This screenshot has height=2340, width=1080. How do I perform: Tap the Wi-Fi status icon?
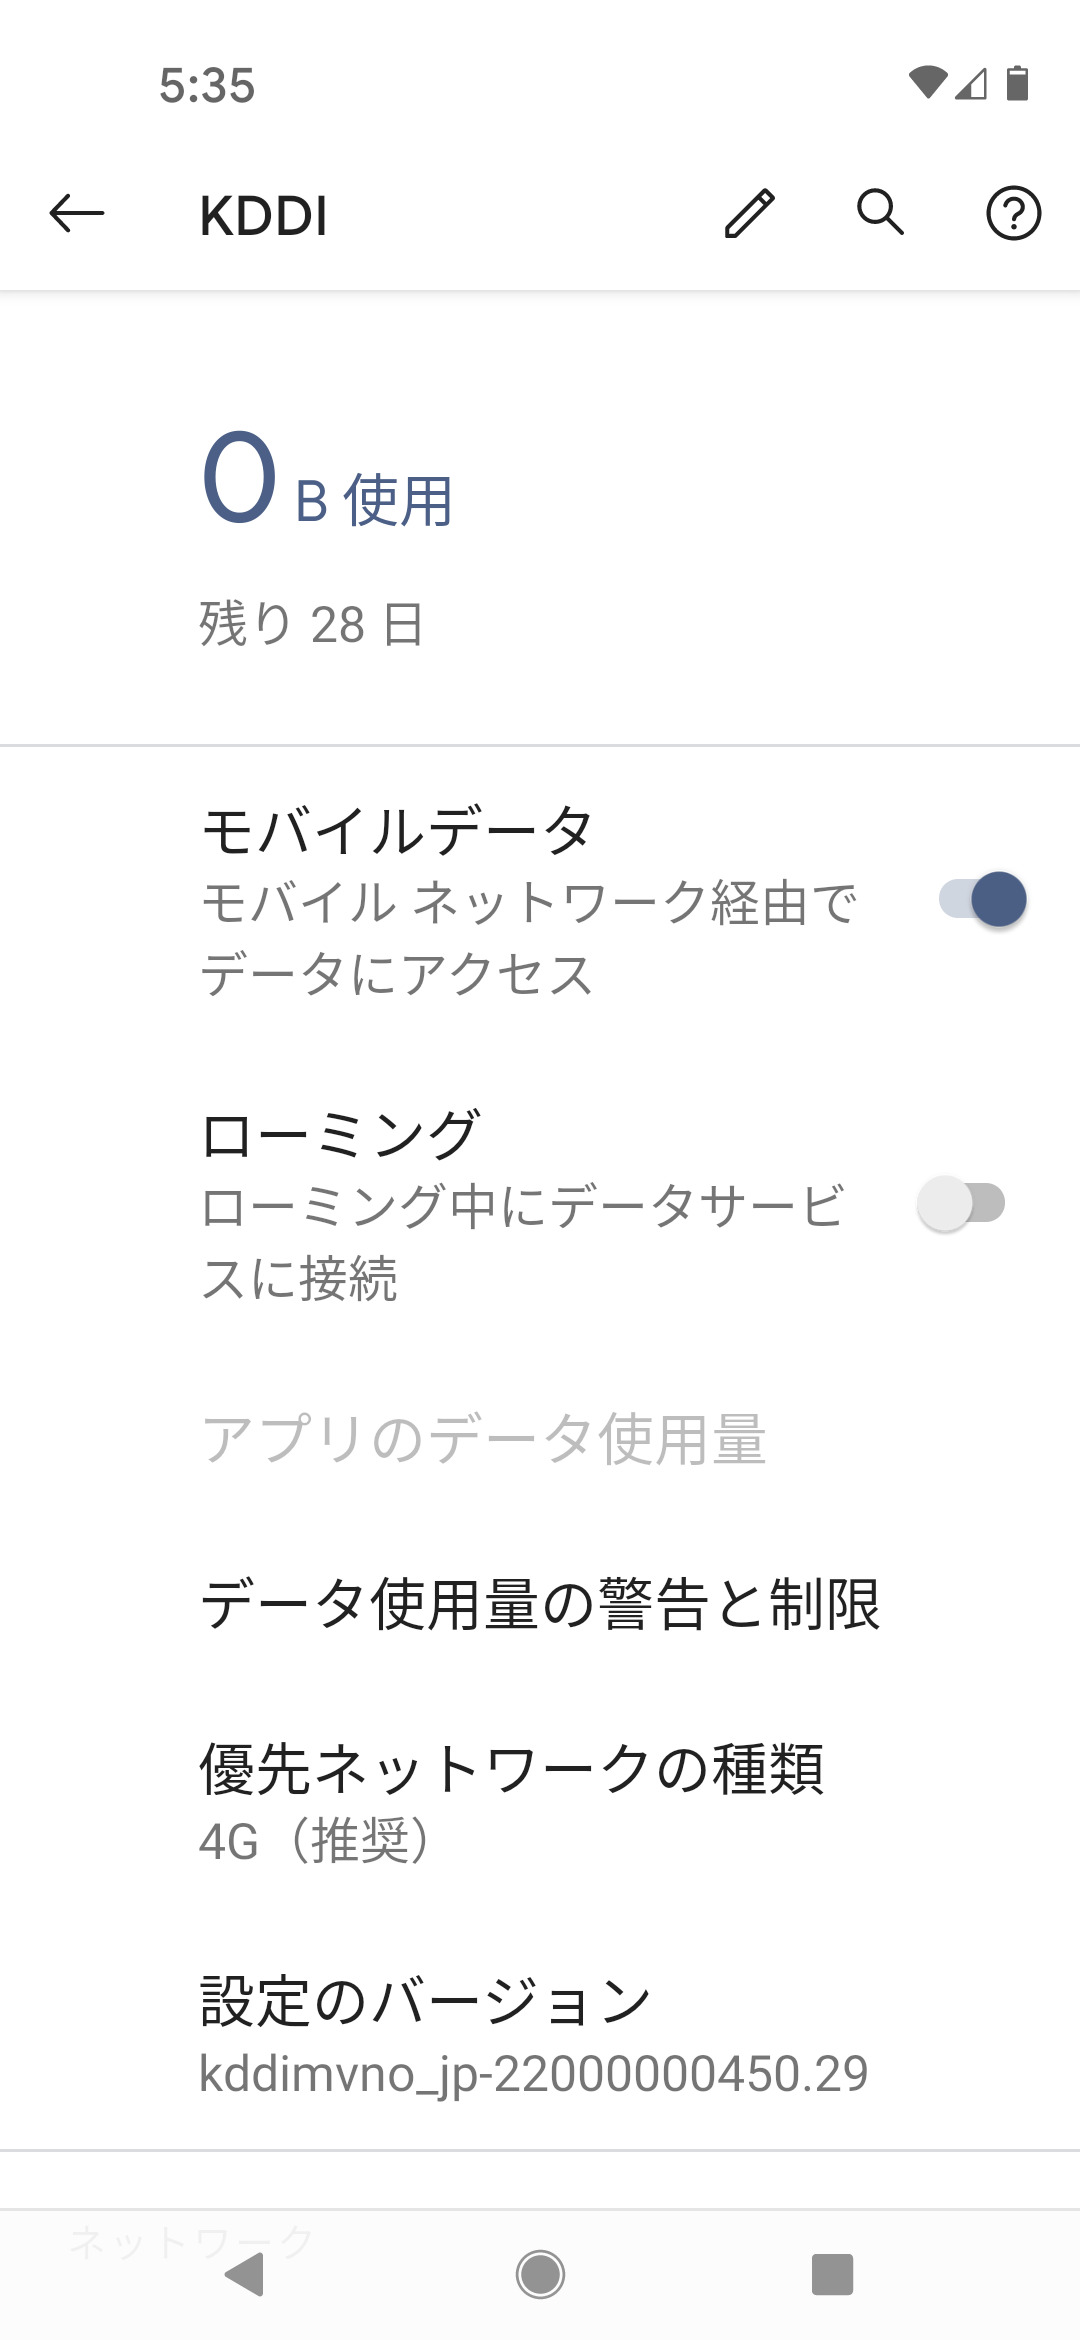click(927, 84)
